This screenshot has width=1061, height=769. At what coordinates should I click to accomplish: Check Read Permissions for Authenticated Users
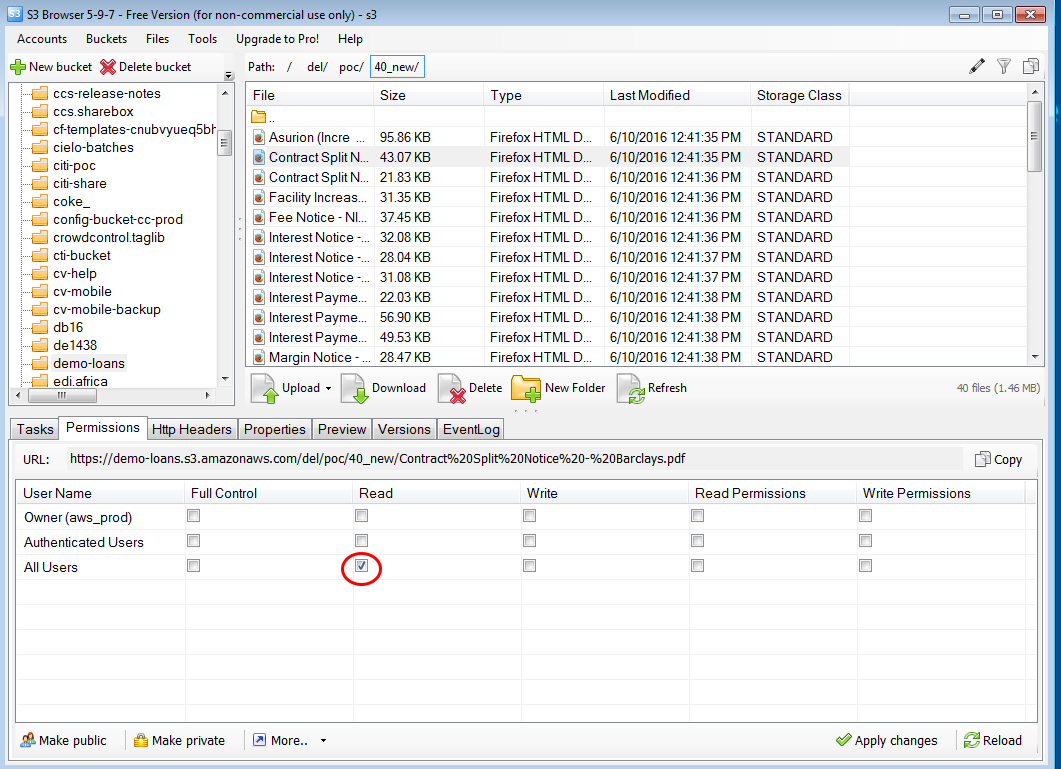pyautogui.click(x=697, y=541)
